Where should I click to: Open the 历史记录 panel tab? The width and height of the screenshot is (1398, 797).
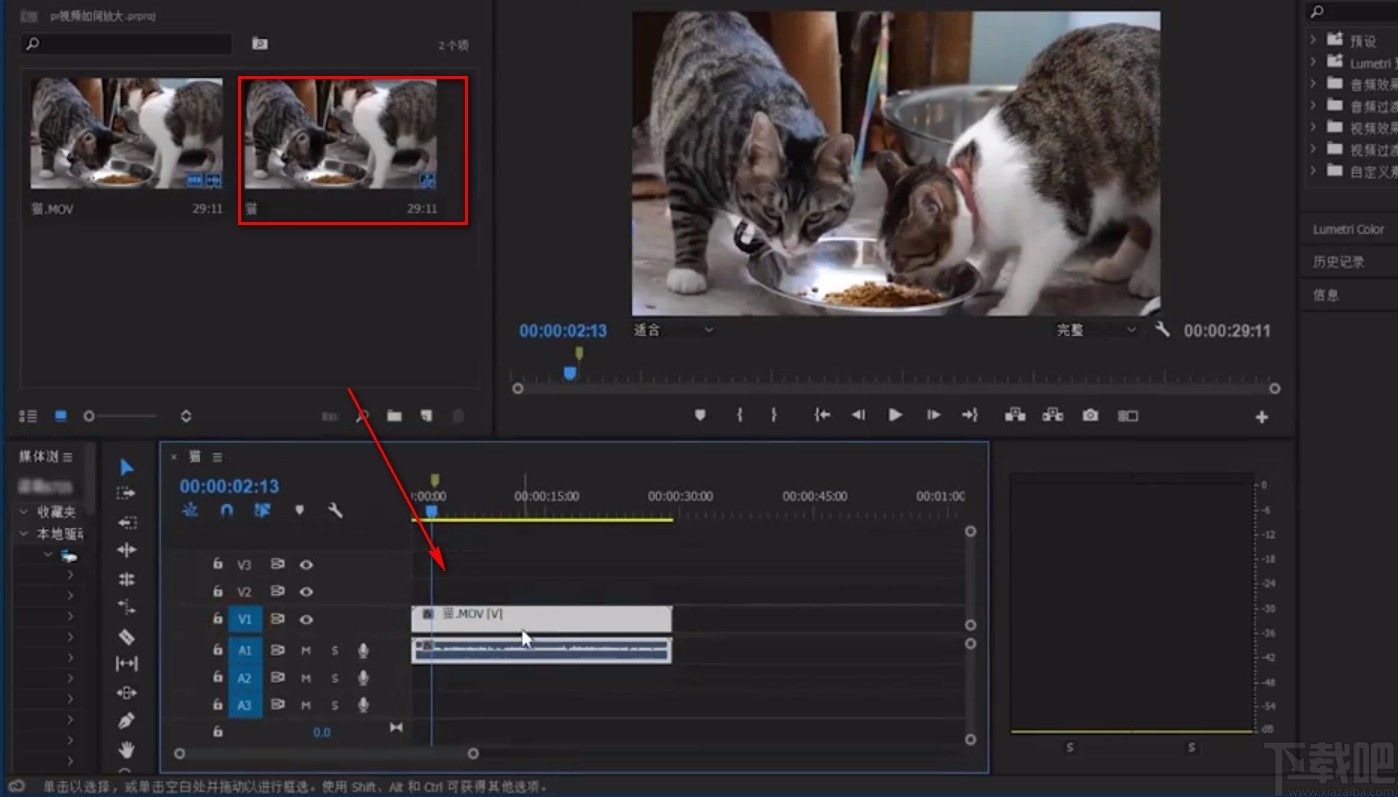1338,262
